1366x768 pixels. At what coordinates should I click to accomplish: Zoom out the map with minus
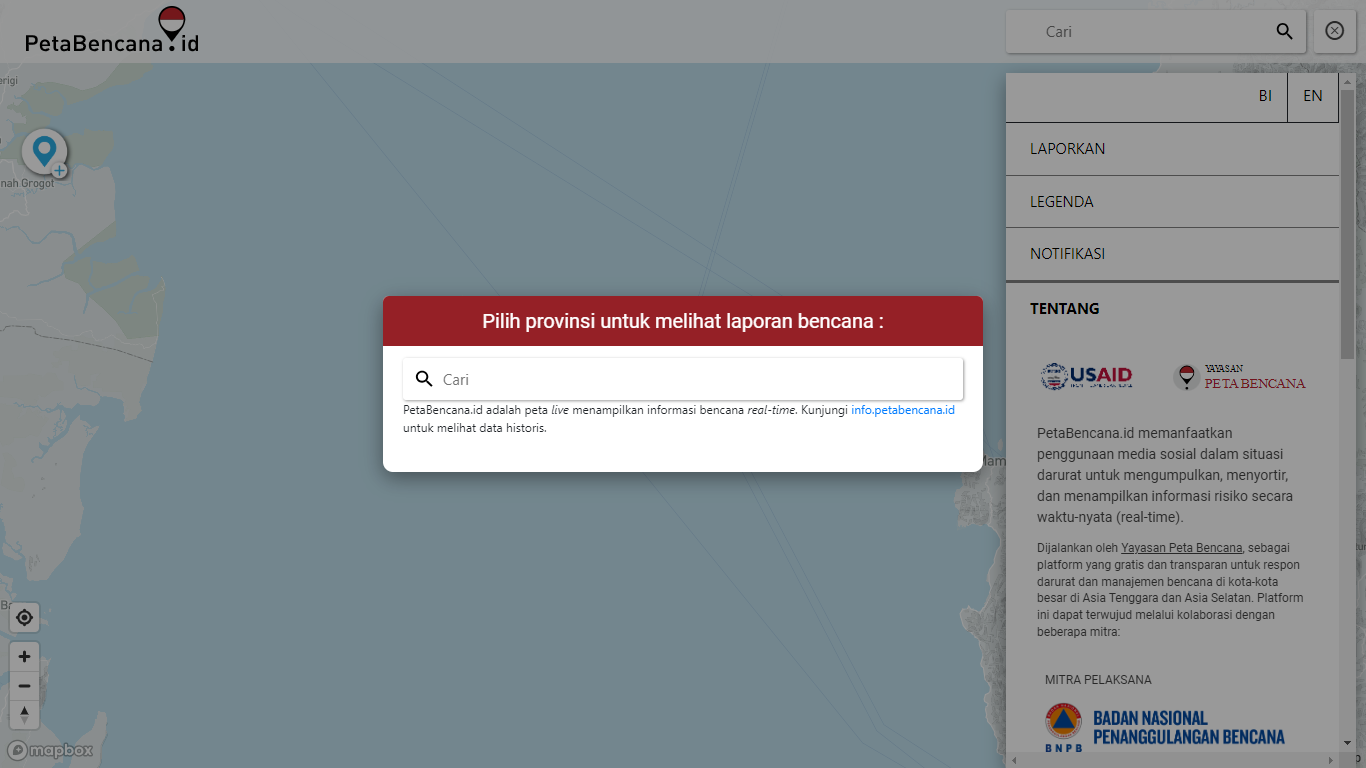24,686
